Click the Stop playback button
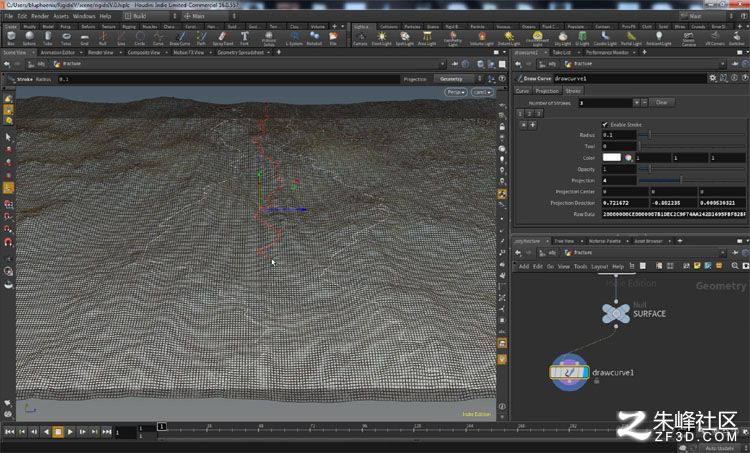 pos(58,431)
